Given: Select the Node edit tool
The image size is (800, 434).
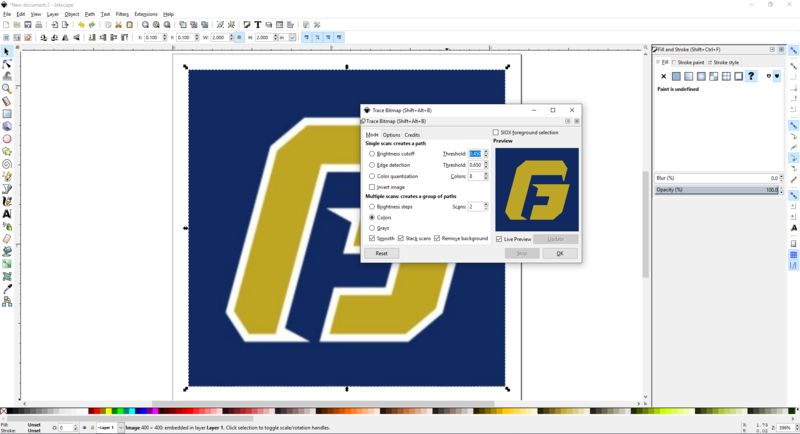Looking at the screenshot, I should point(7,64).
